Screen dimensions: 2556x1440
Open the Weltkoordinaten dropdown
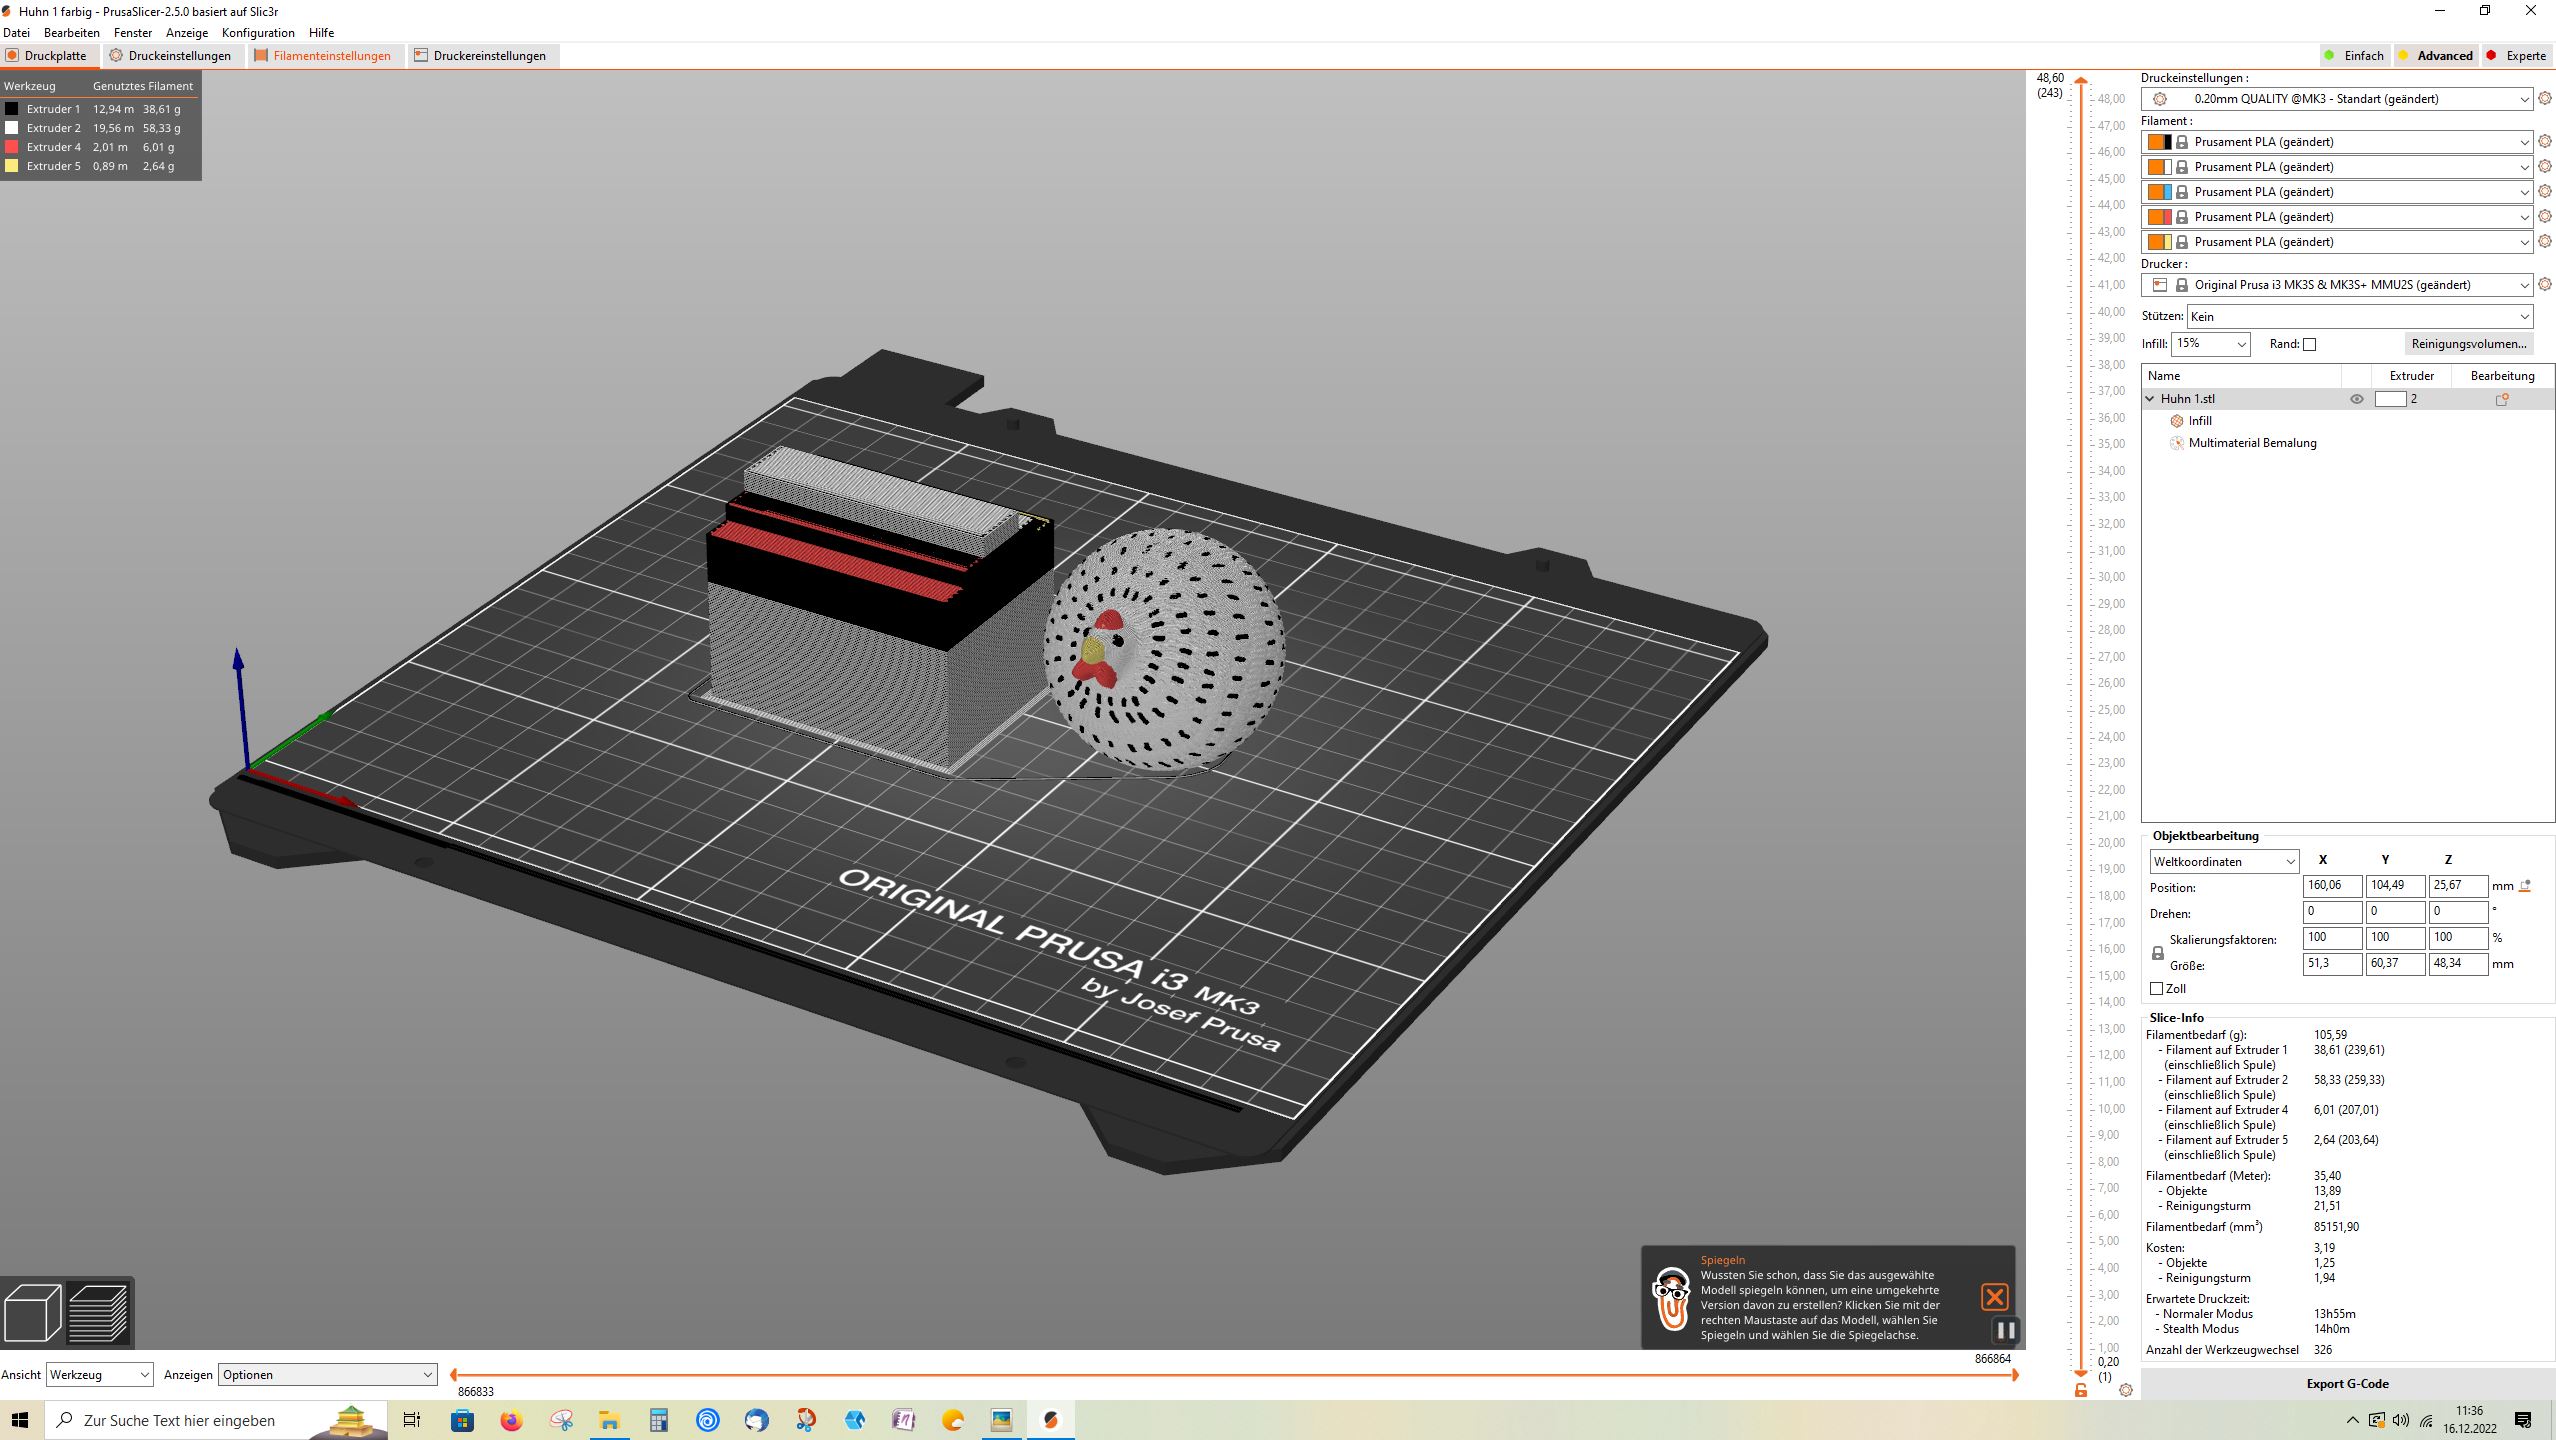2224,862
